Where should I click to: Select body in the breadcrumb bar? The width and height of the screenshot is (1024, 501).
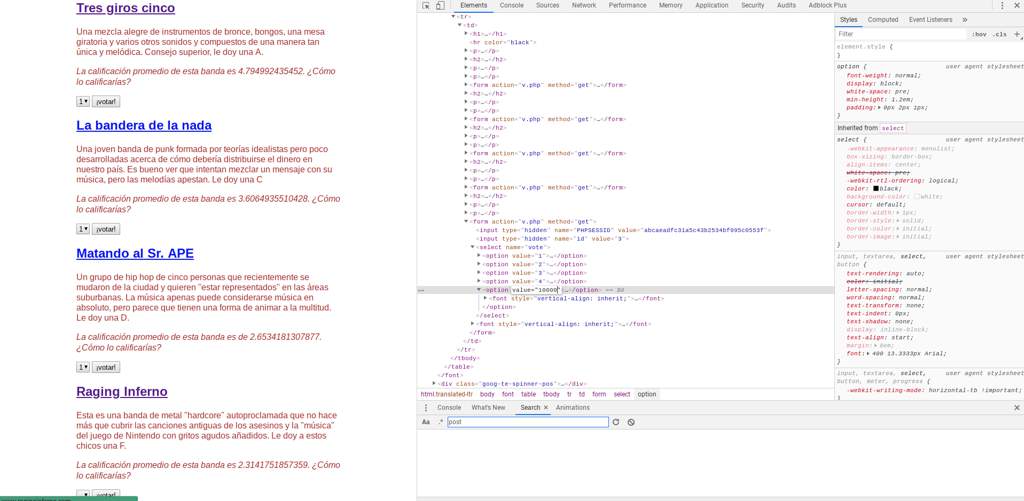[x=487, y=395]
